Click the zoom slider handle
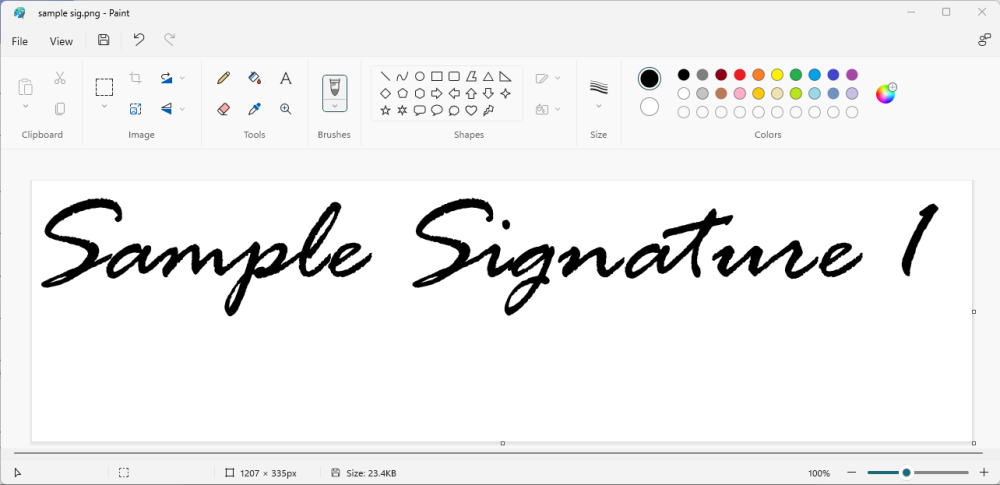Viewport: 1000px width, 485px height. pos(906,473)
